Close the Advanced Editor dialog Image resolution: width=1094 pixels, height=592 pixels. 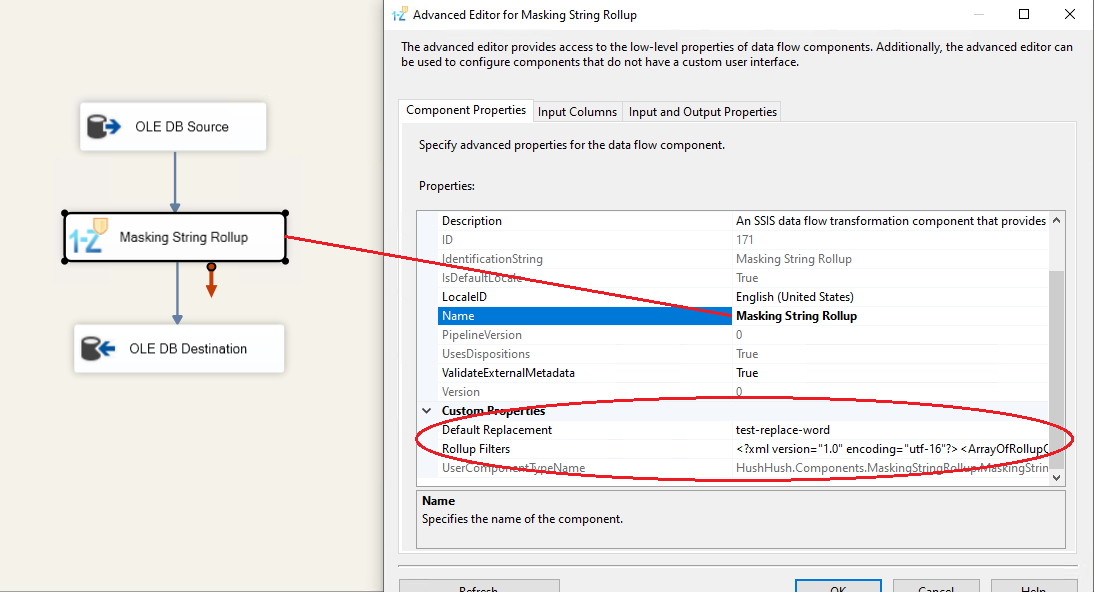pyautogui.click(x=1068, y=15)
